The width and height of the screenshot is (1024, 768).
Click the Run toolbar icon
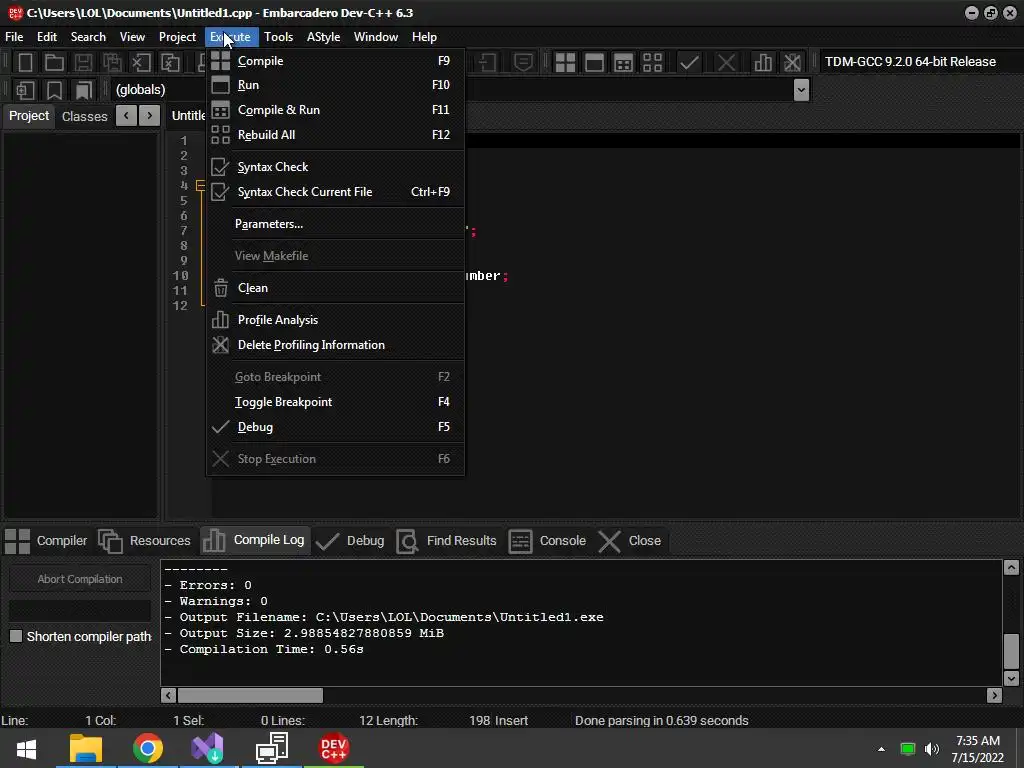pyautogui.click(x=594, y=62)
